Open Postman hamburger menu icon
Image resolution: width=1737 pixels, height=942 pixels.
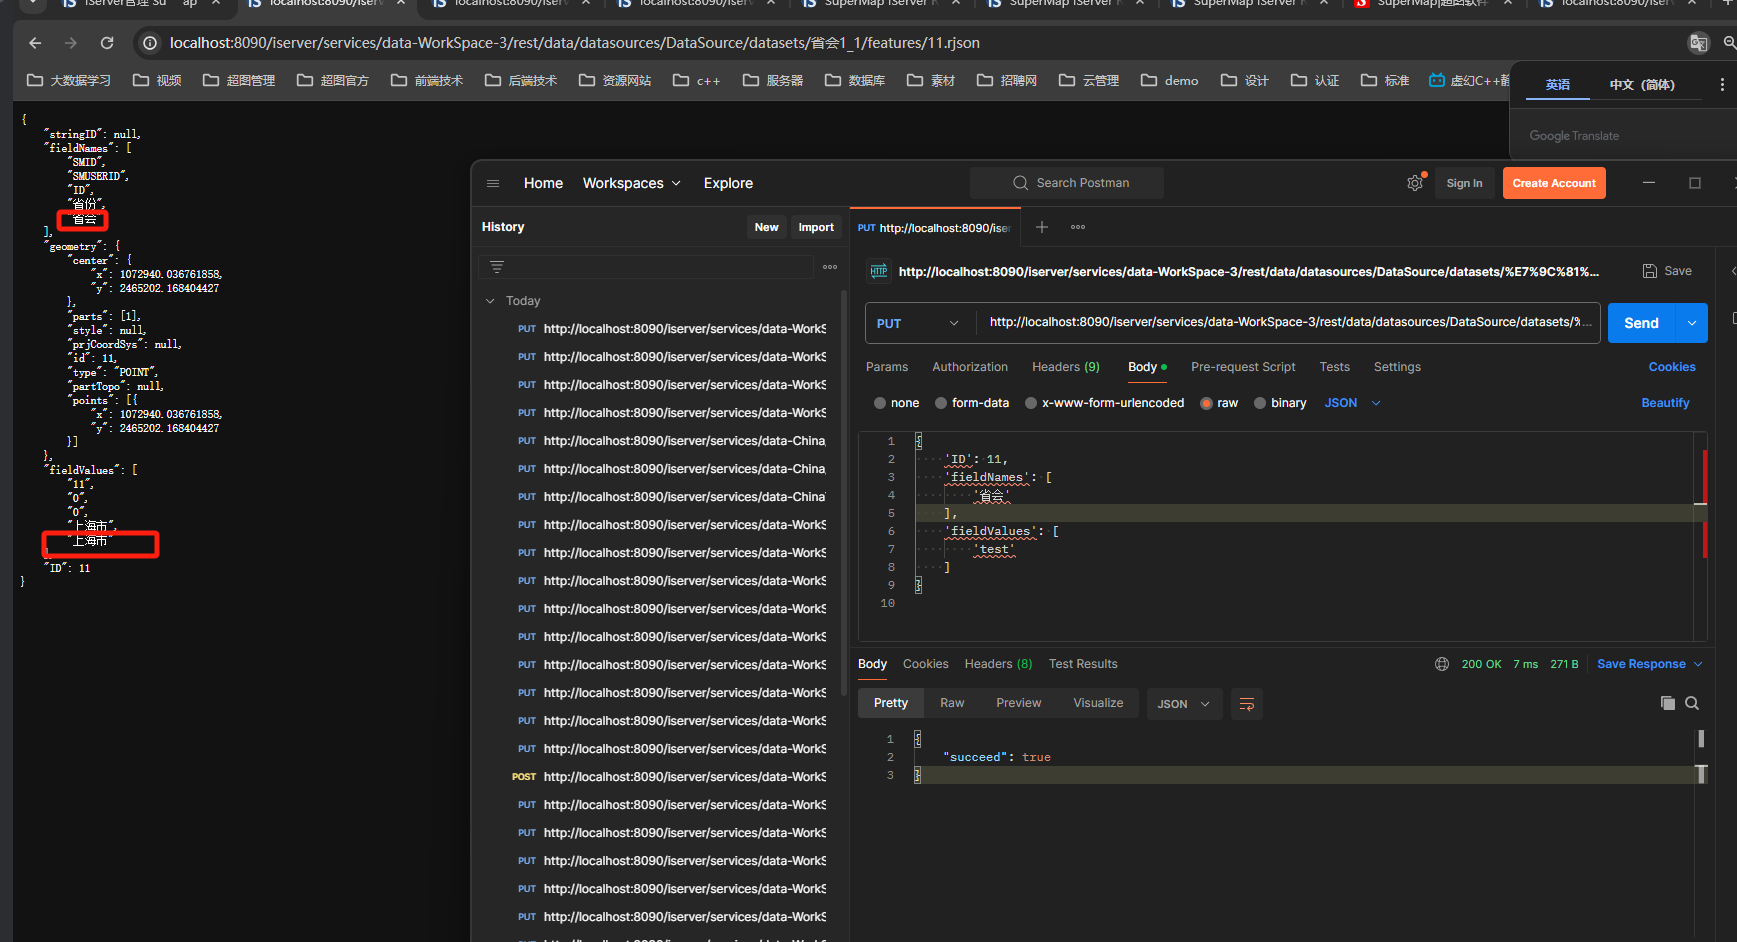493,183
